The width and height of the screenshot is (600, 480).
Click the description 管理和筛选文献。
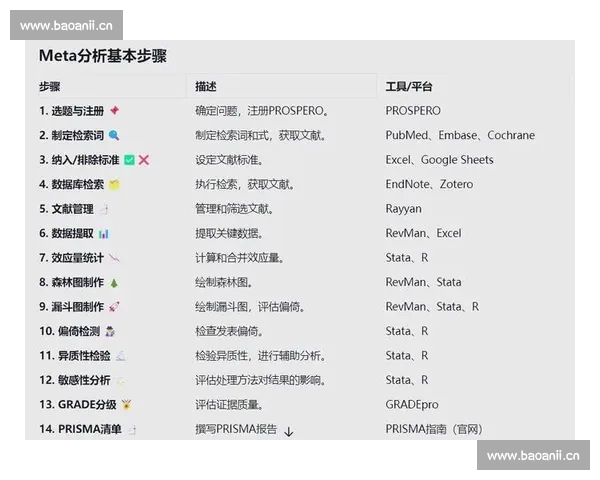point(234,209)
